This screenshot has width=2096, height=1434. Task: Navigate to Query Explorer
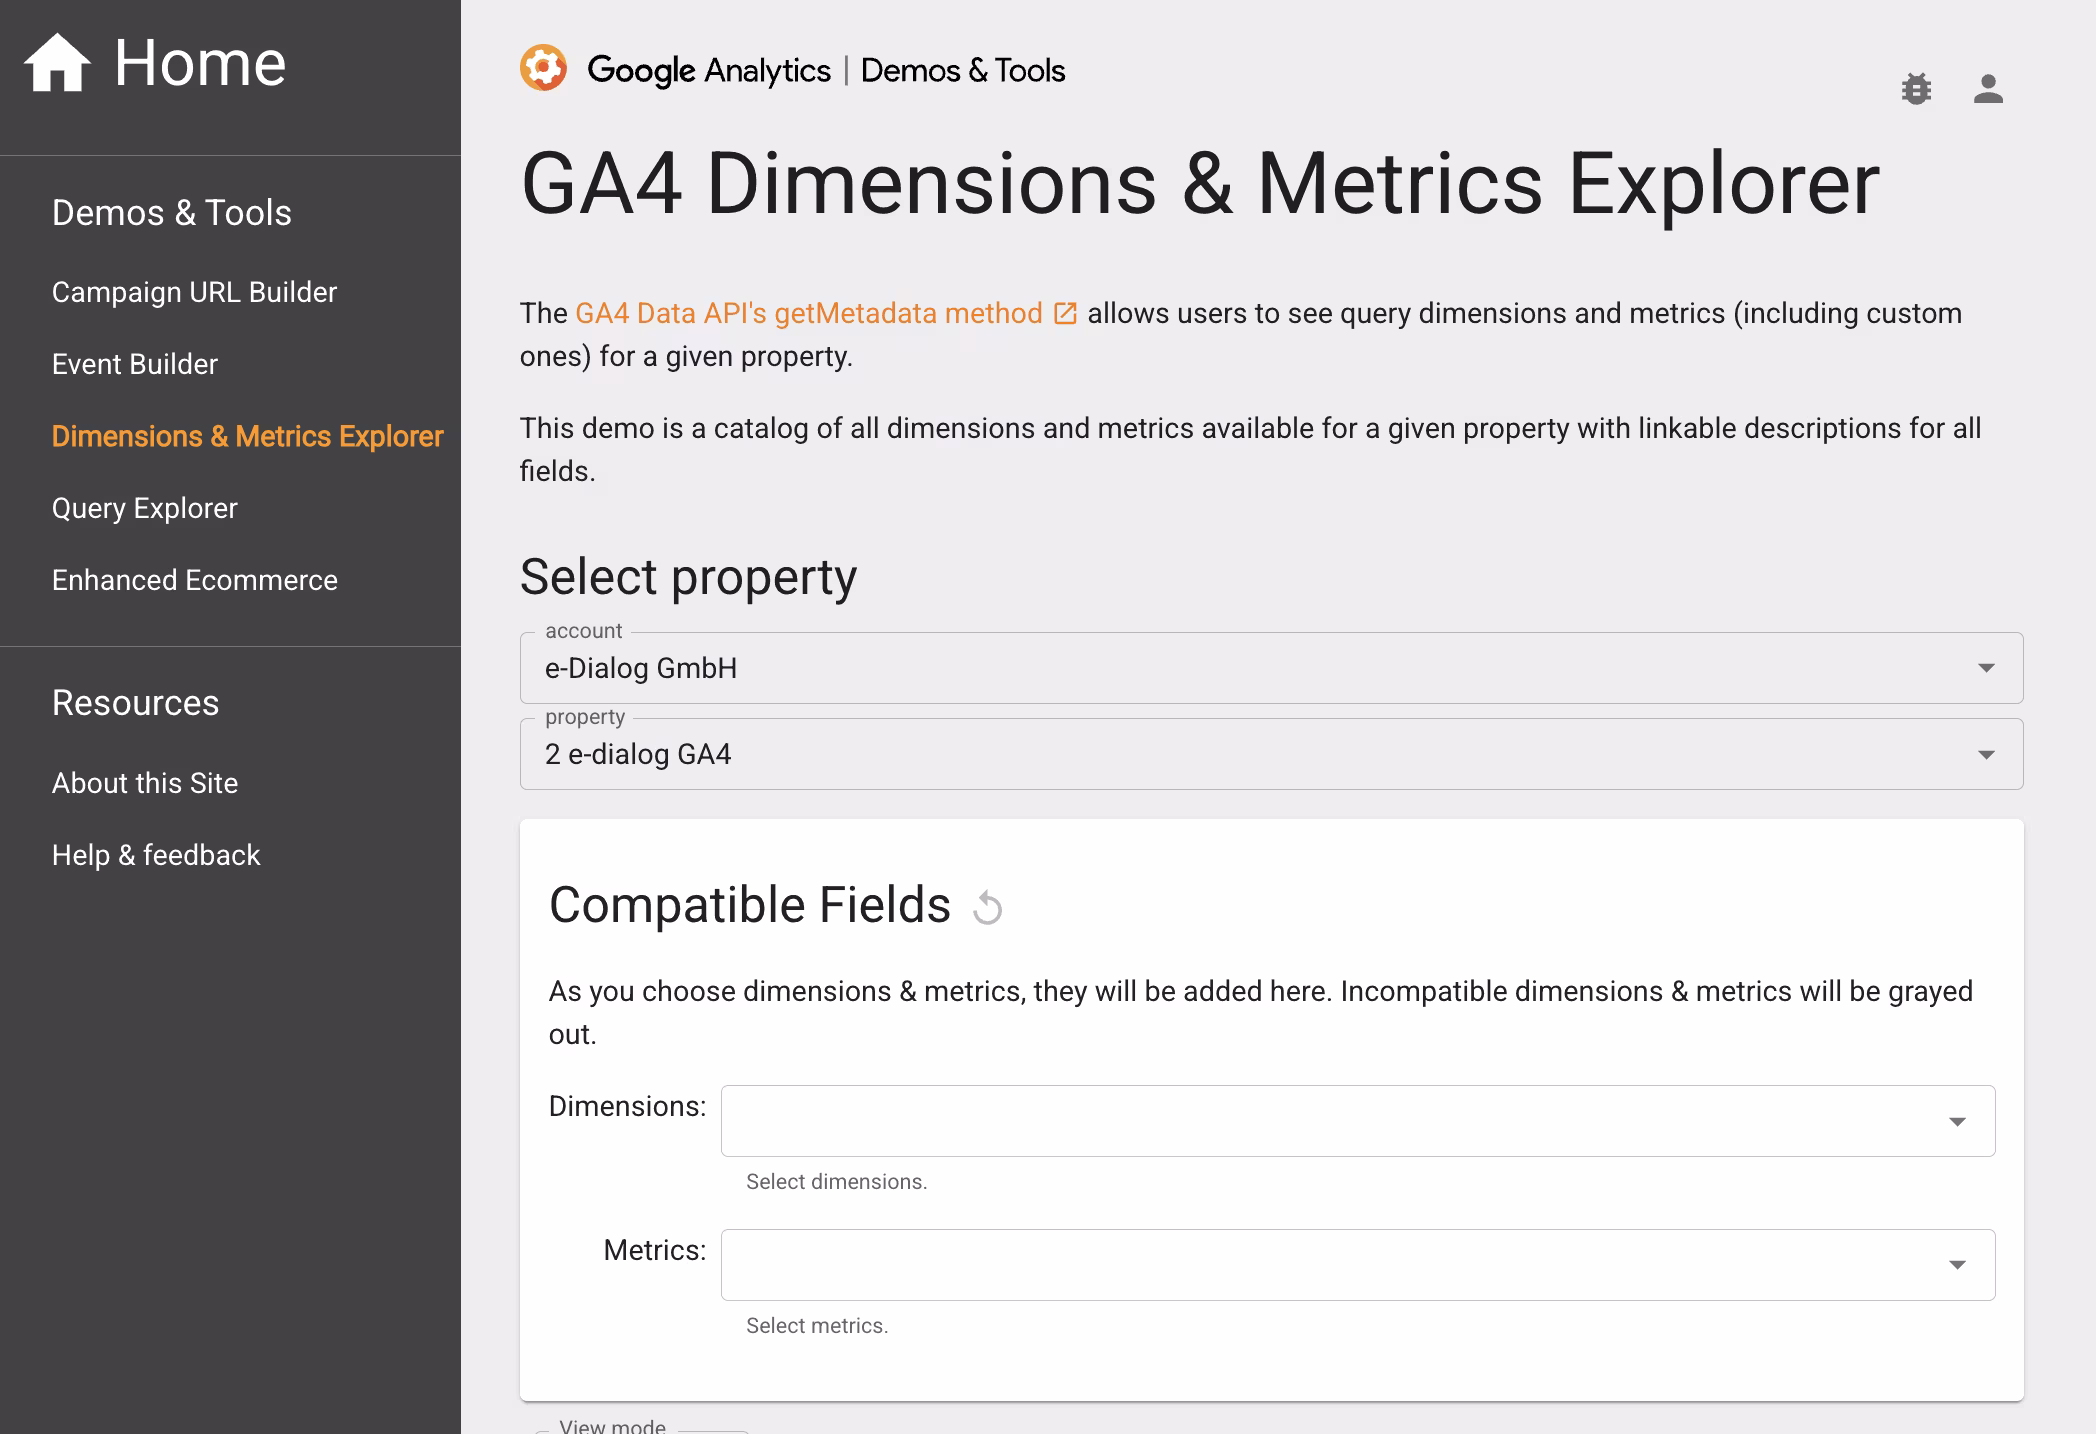(145, 508)
